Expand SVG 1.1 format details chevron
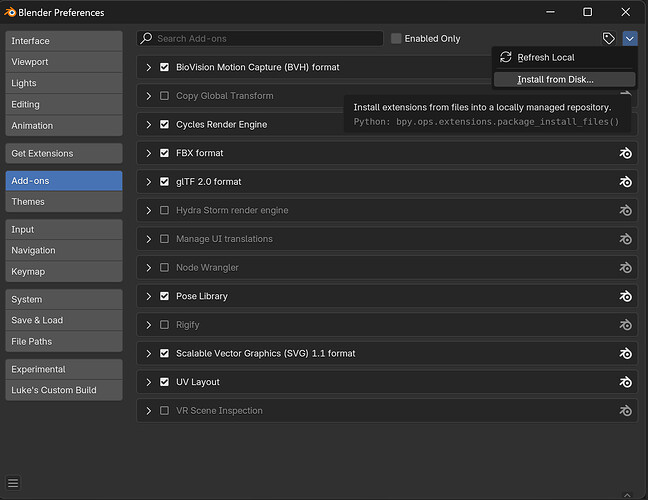The height and width of the screenshot is (500, 648). click(x=149, y=353)
